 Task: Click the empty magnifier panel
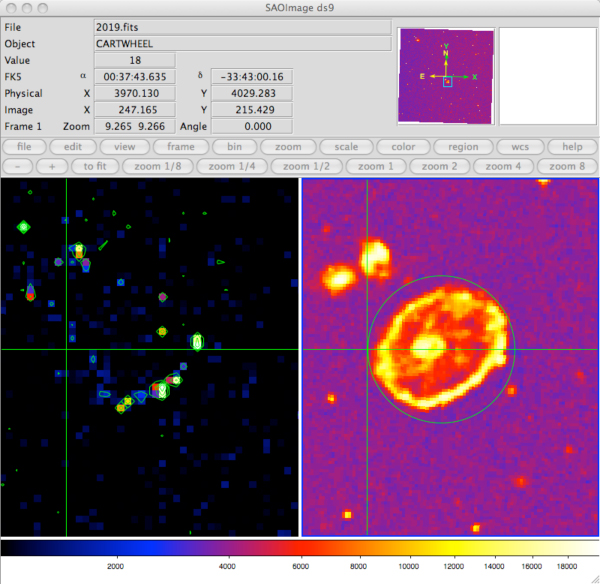point(548,76)
